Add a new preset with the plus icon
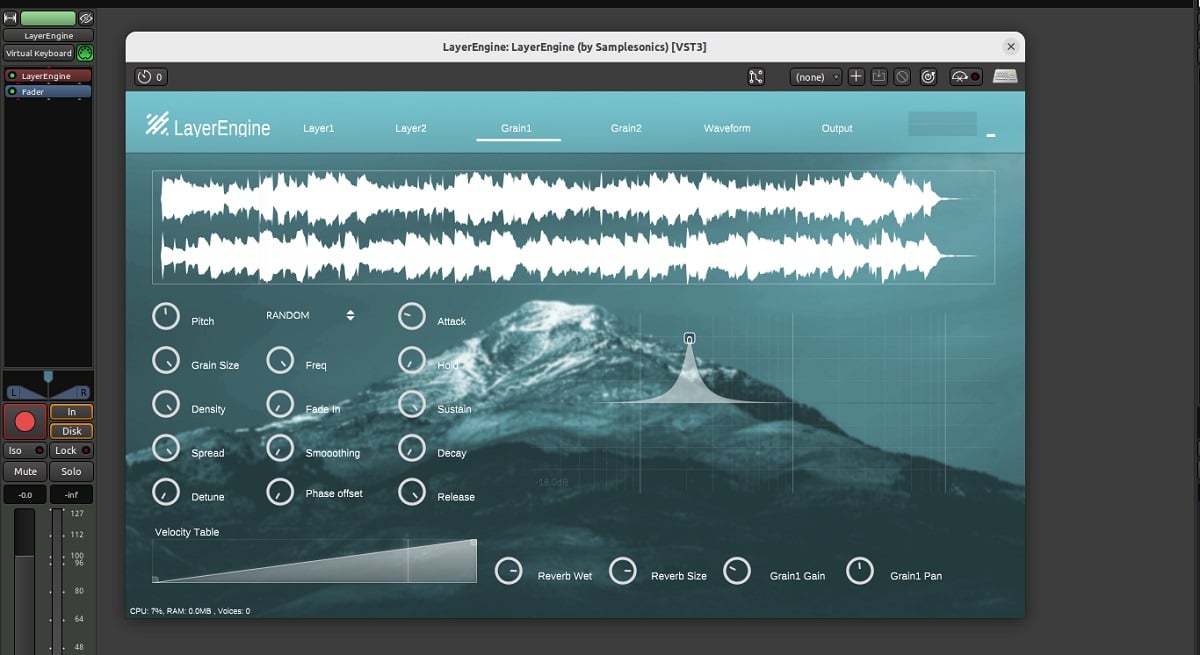 [x=856, y=76]
